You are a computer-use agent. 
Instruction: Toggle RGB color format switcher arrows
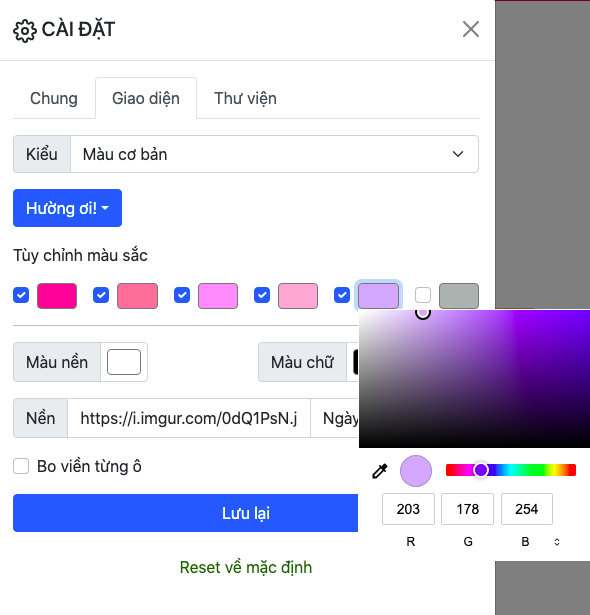click(x=557, y=542)
